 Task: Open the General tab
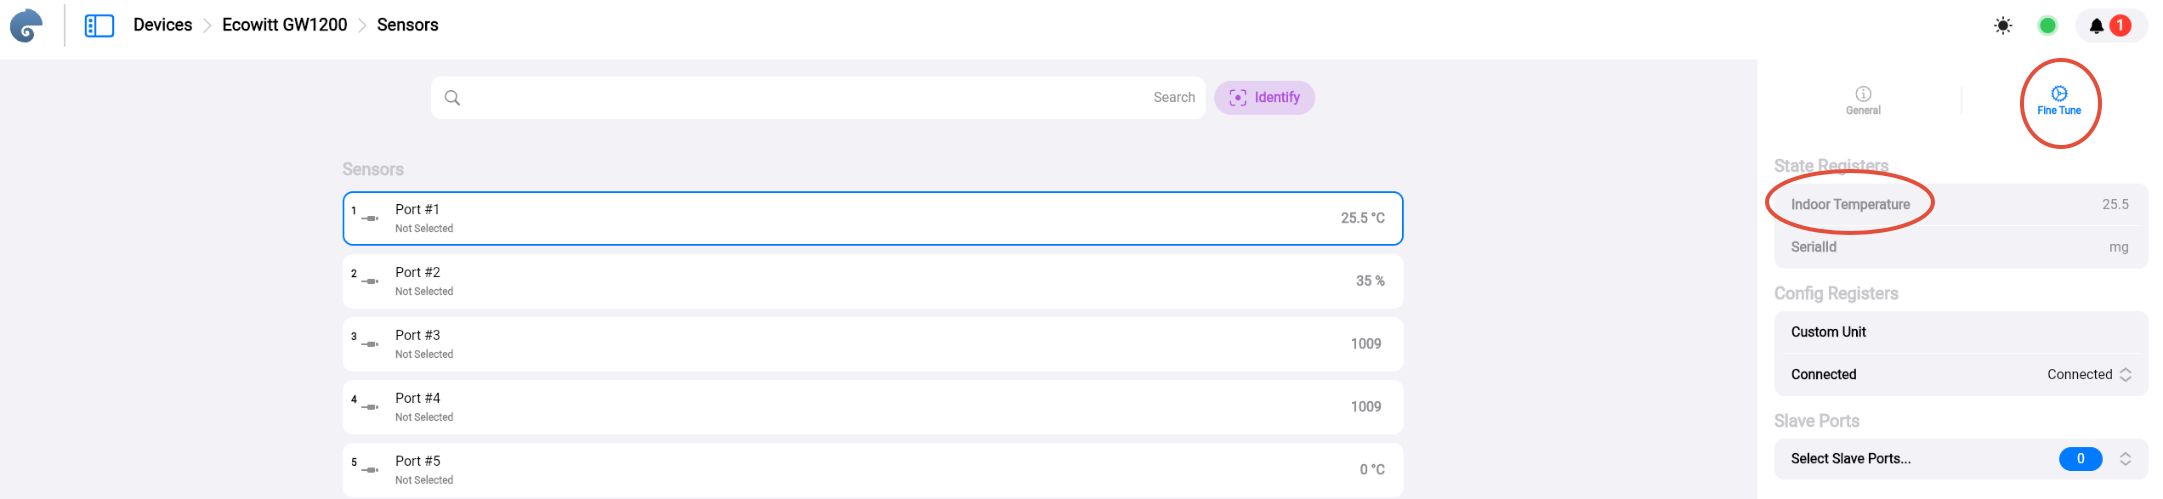point(1862,100)
